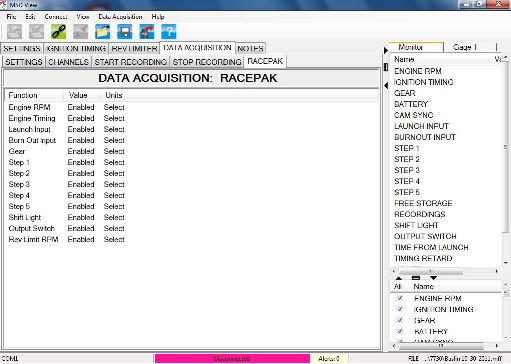This screenshot has height=364, width=511.
Task: Open the Data Acquisition SETTINGS sub-tab
Action: pos(24,62)
